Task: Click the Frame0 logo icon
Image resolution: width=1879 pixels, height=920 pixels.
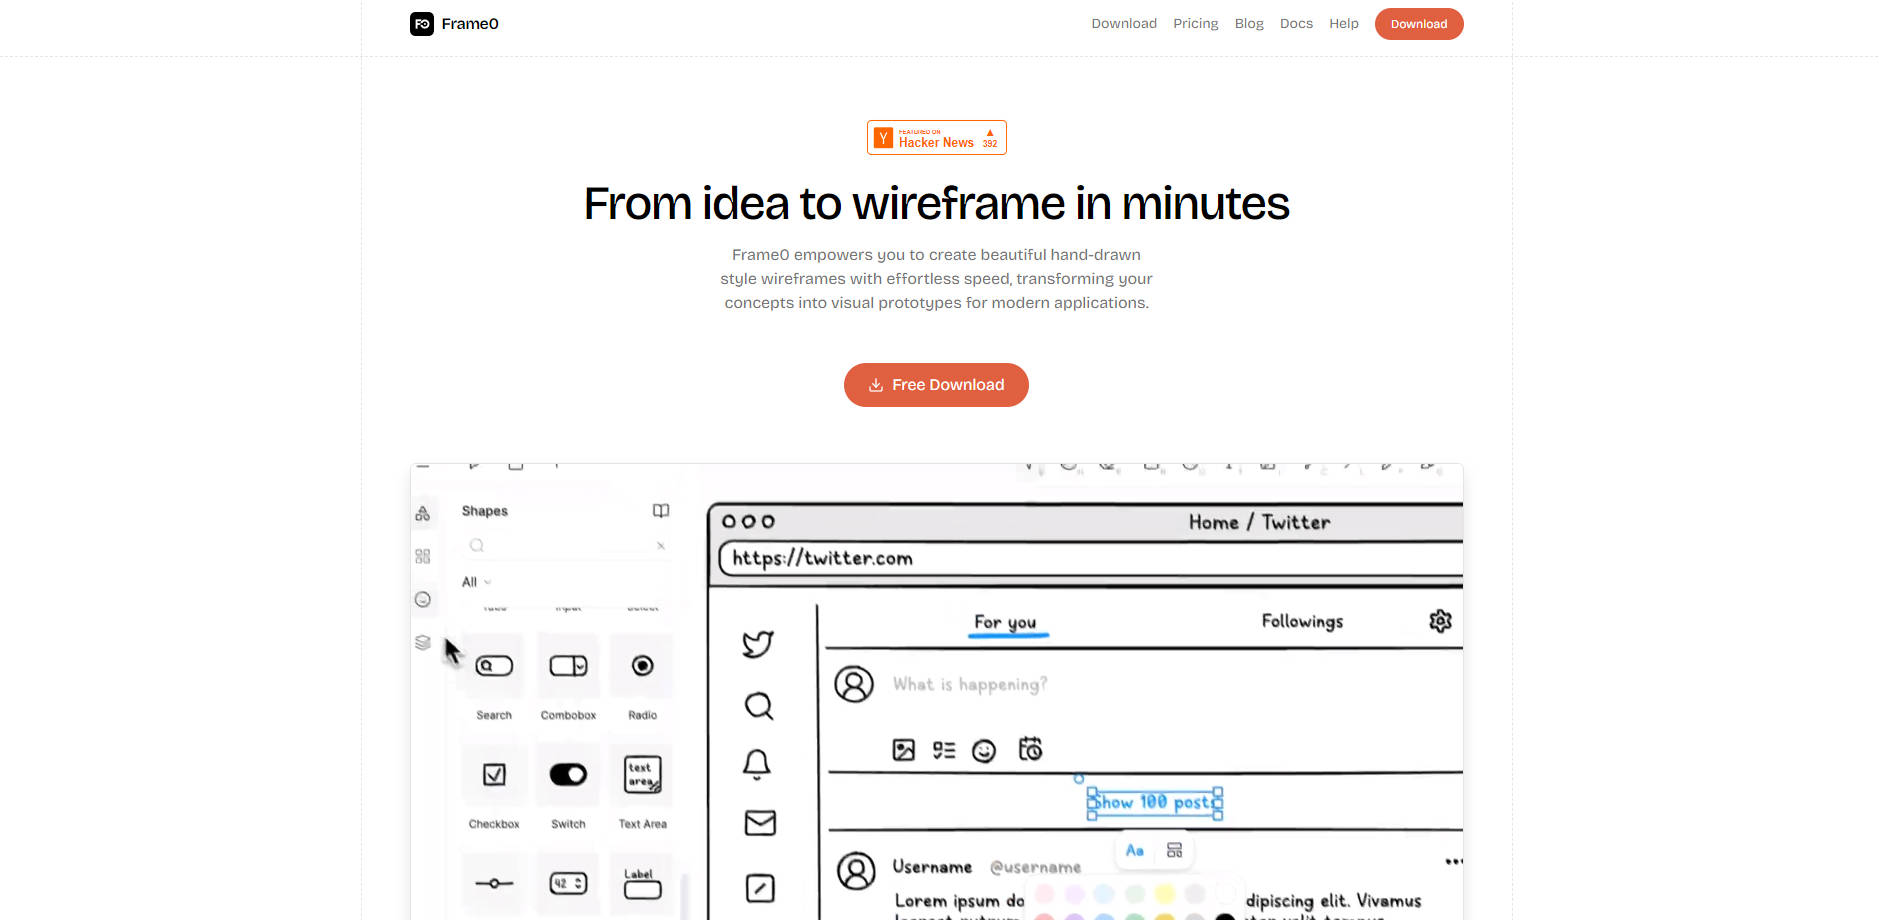Action: (422, 24)
